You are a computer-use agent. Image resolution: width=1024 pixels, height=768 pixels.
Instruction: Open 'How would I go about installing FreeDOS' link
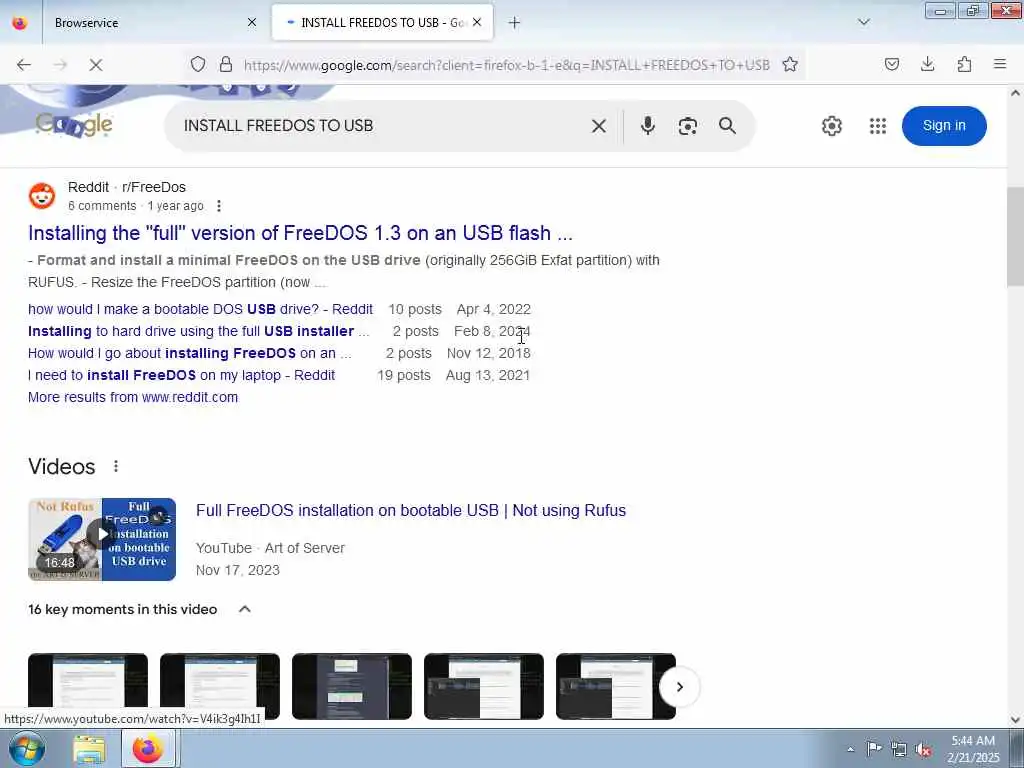coord(189,353)
